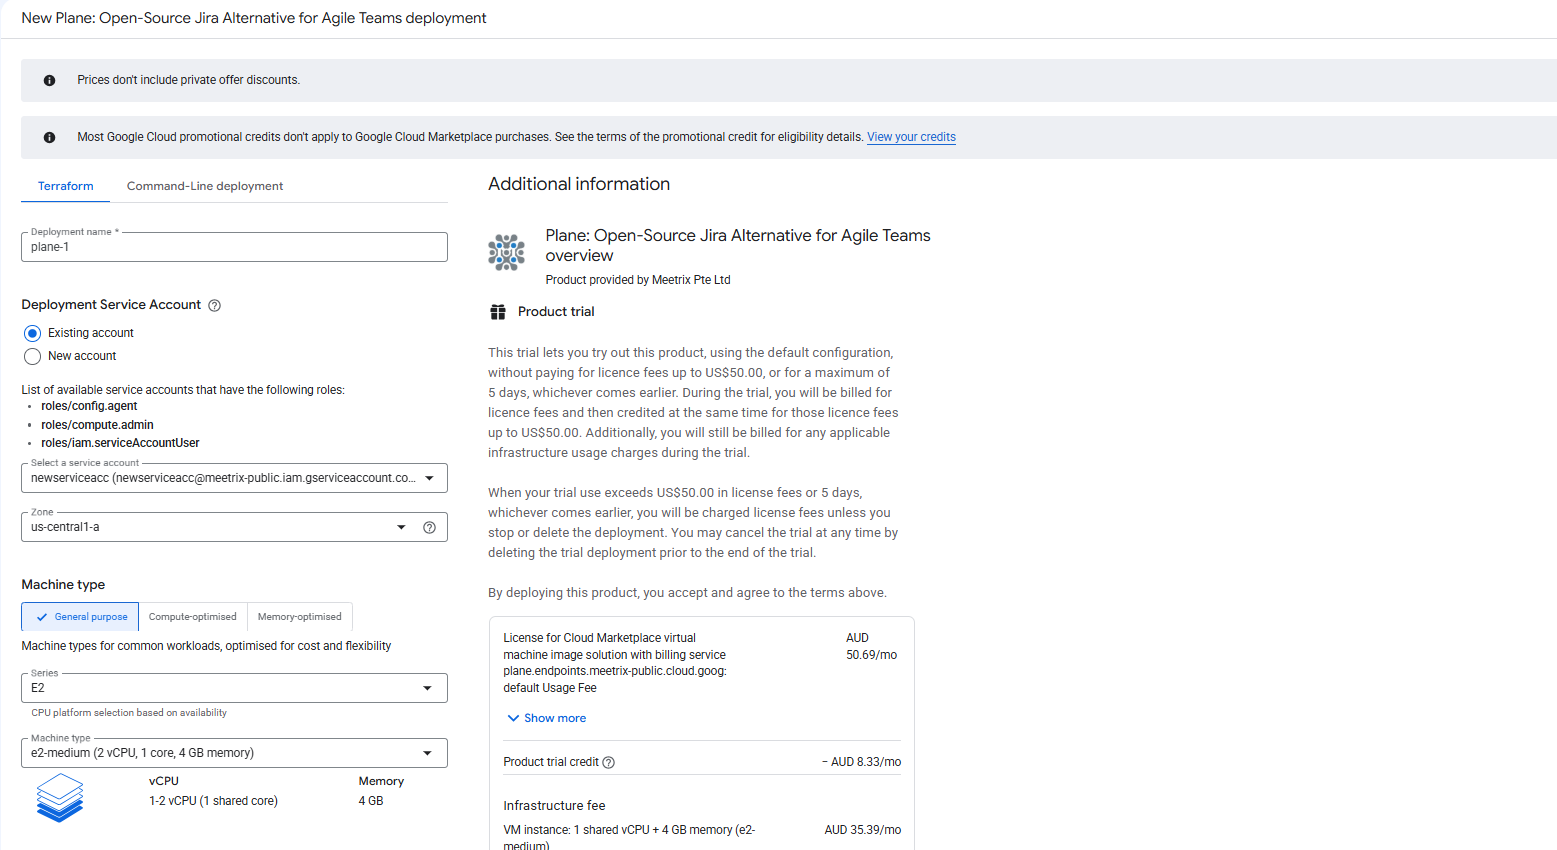
Task: Open the Series dropdown showing E2
Action: [x=234, y=688]
